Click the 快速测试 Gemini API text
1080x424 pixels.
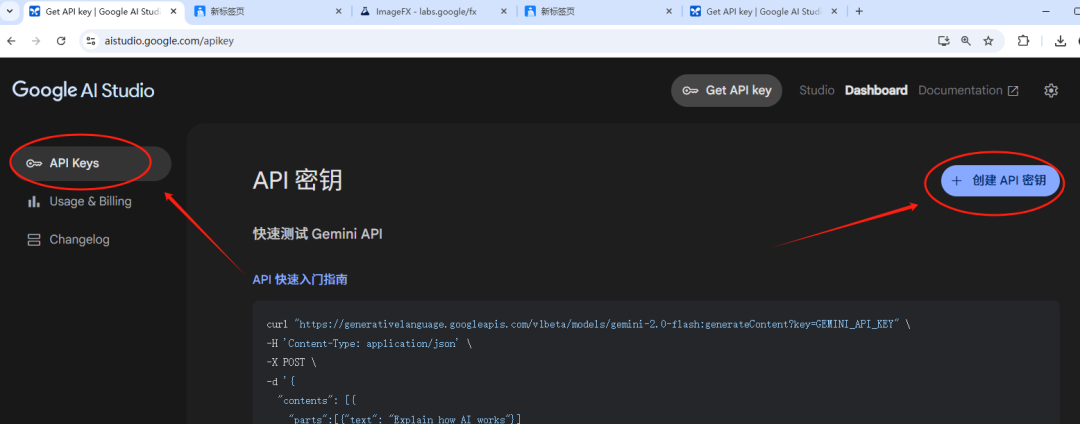coord(318,234)
